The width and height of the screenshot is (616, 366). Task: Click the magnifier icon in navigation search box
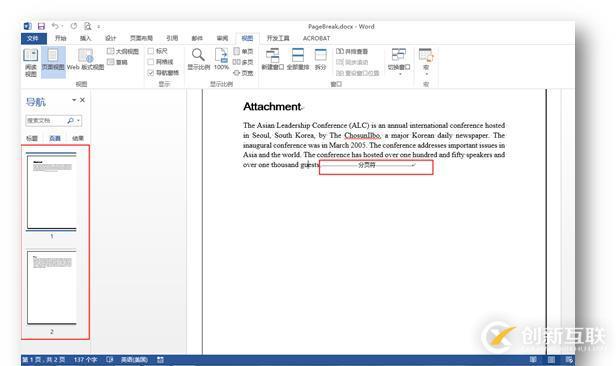(70, 121)
